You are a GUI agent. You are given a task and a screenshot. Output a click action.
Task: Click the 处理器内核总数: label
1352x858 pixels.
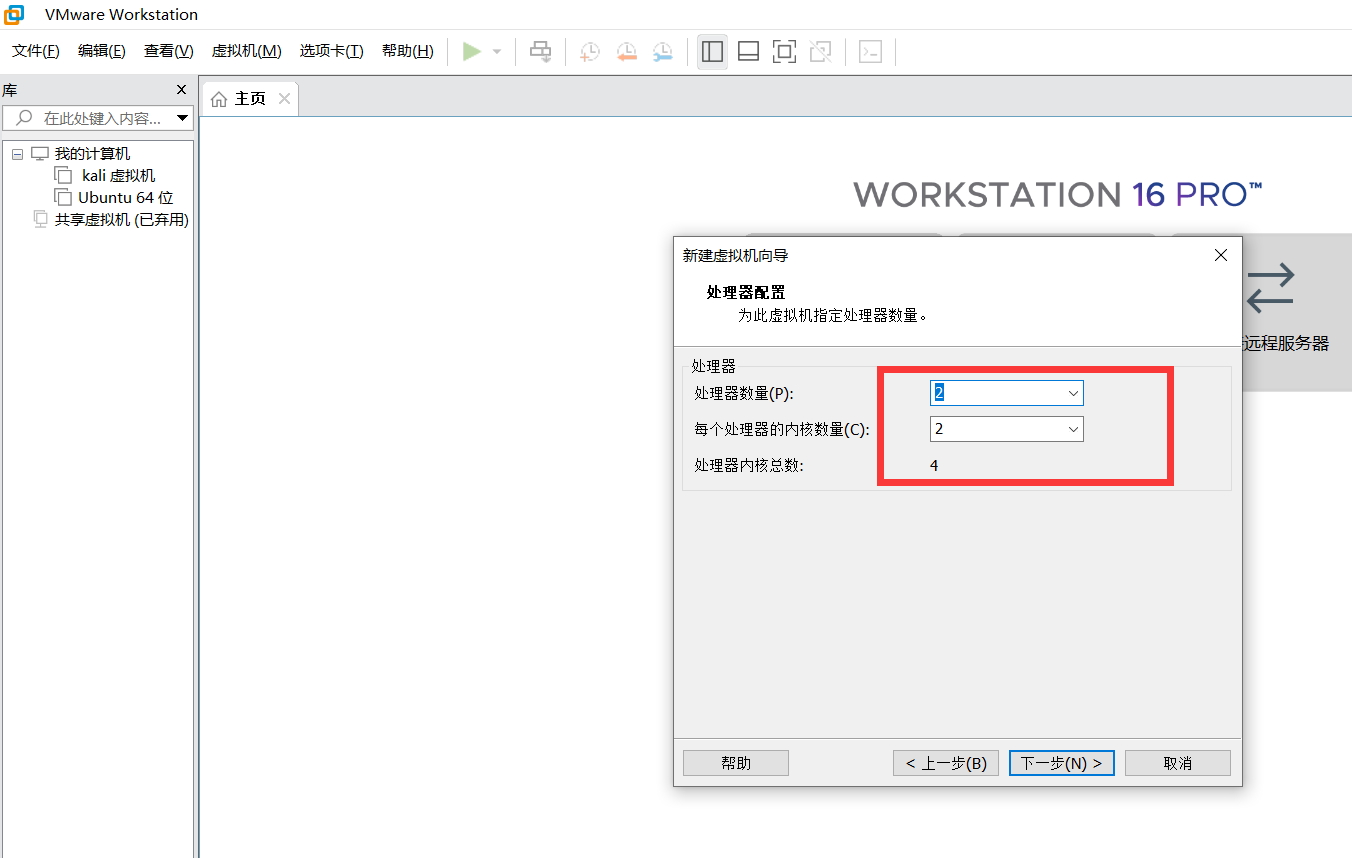pyautogui.click(x=749, y=465)
